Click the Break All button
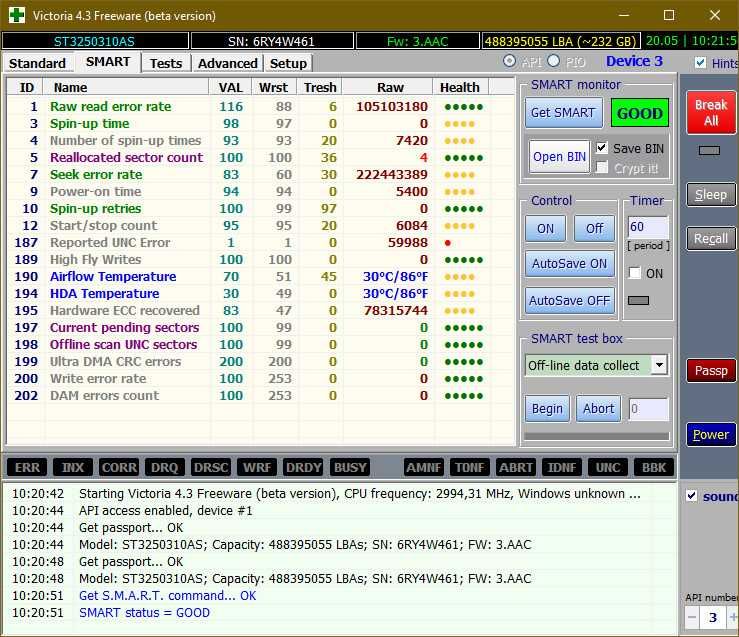The image size is (739, 637). click(x=711, y=112)
